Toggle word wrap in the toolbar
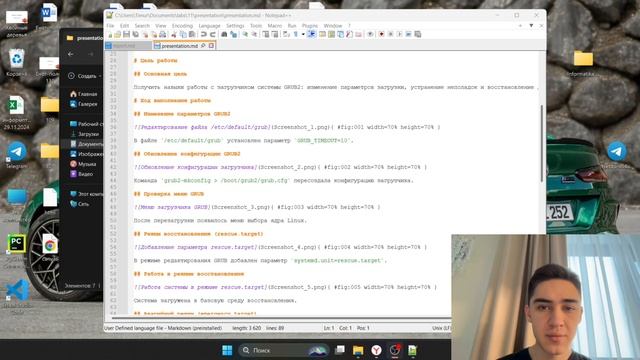Screen dimensions: 640x360 coord(287,34)
